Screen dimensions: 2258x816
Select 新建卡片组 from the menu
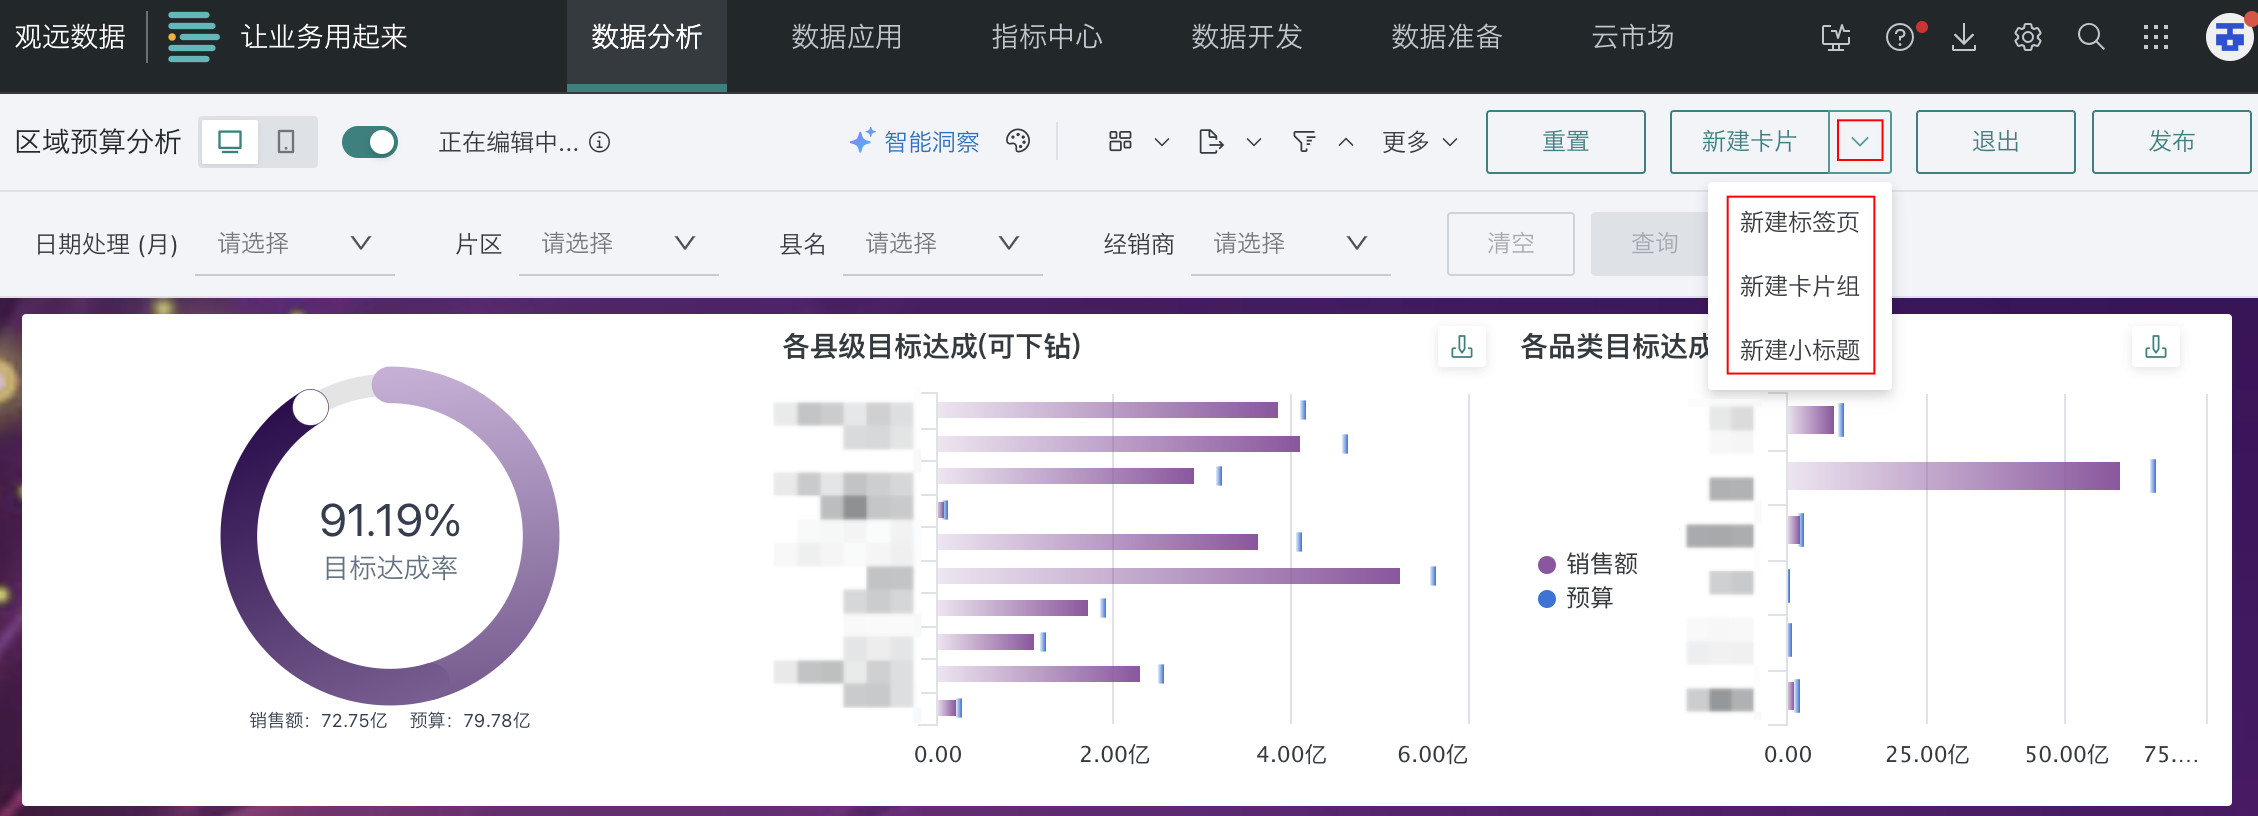coord(1799,286)
